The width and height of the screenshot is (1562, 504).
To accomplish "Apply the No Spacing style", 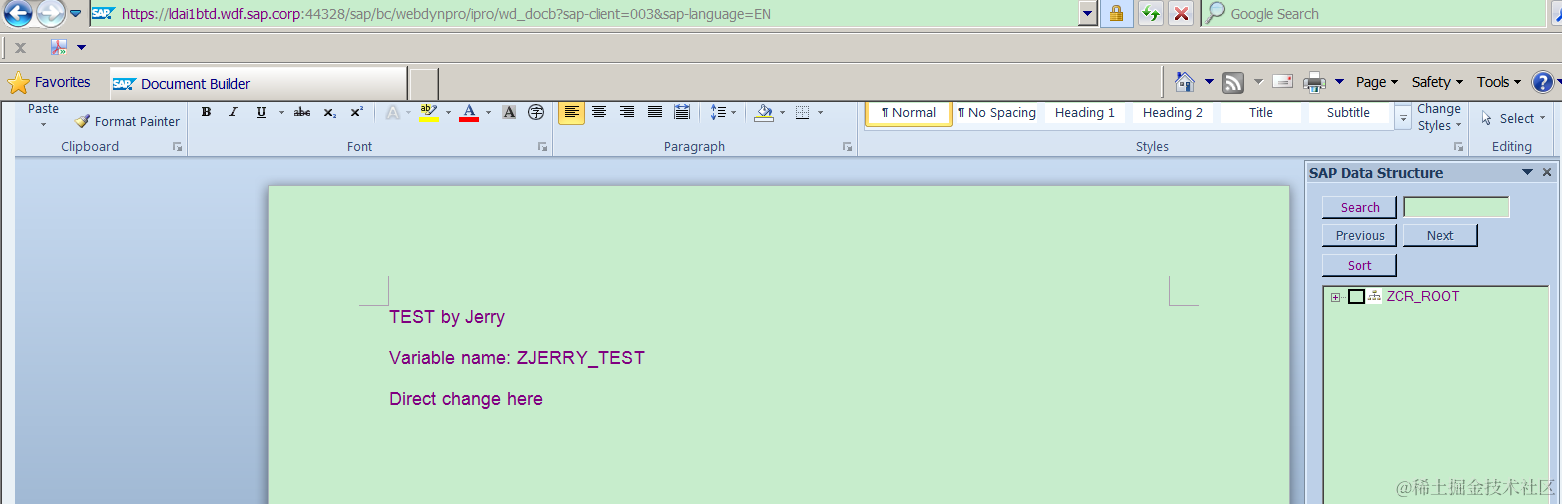I will coord(996,113).
